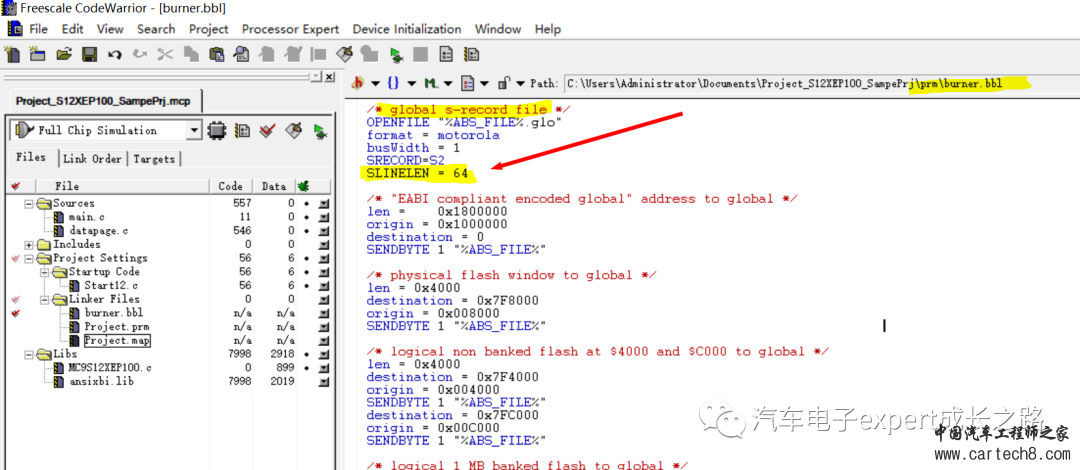This screenshot has height=470, width=1080.
Task: Open the View menu
Action: 110,29
